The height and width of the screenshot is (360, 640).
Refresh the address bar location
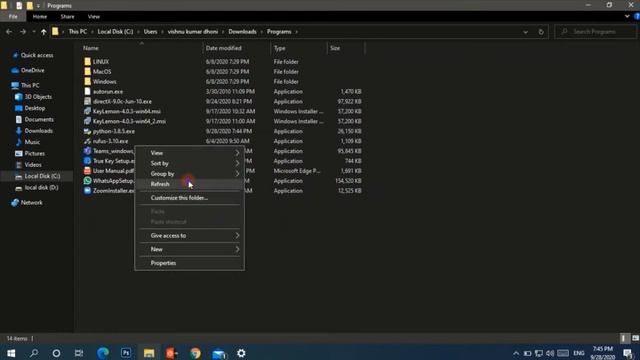[541, 32]
